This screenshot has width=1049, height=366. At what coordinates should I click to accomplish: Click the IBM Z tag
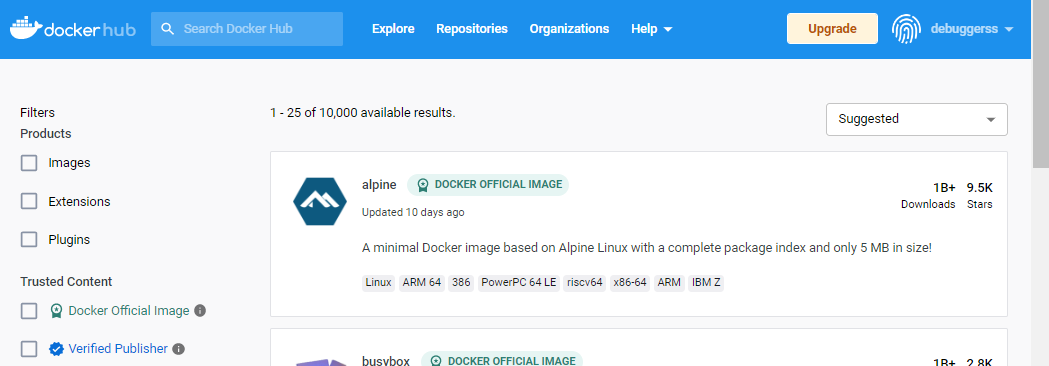tap(706, 282)
